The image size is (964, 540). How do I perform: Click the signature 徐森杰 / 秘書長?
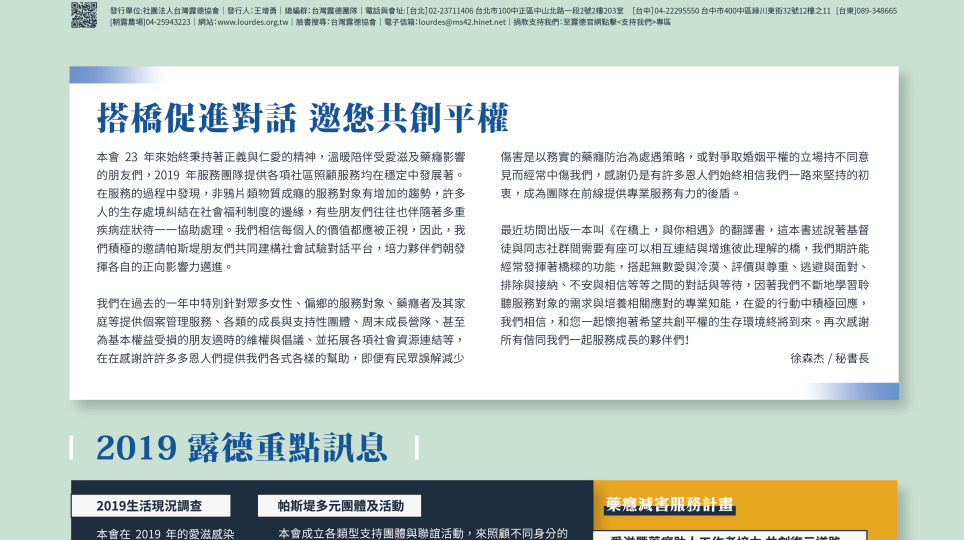click(829, 357)
